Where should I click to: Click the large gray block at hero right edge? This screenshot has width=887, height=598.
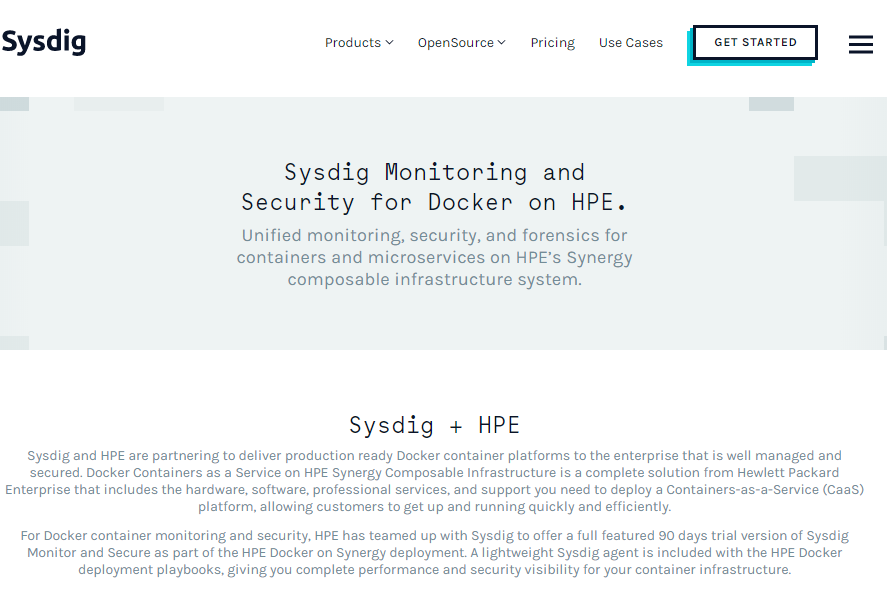click(x=840, y=179)
